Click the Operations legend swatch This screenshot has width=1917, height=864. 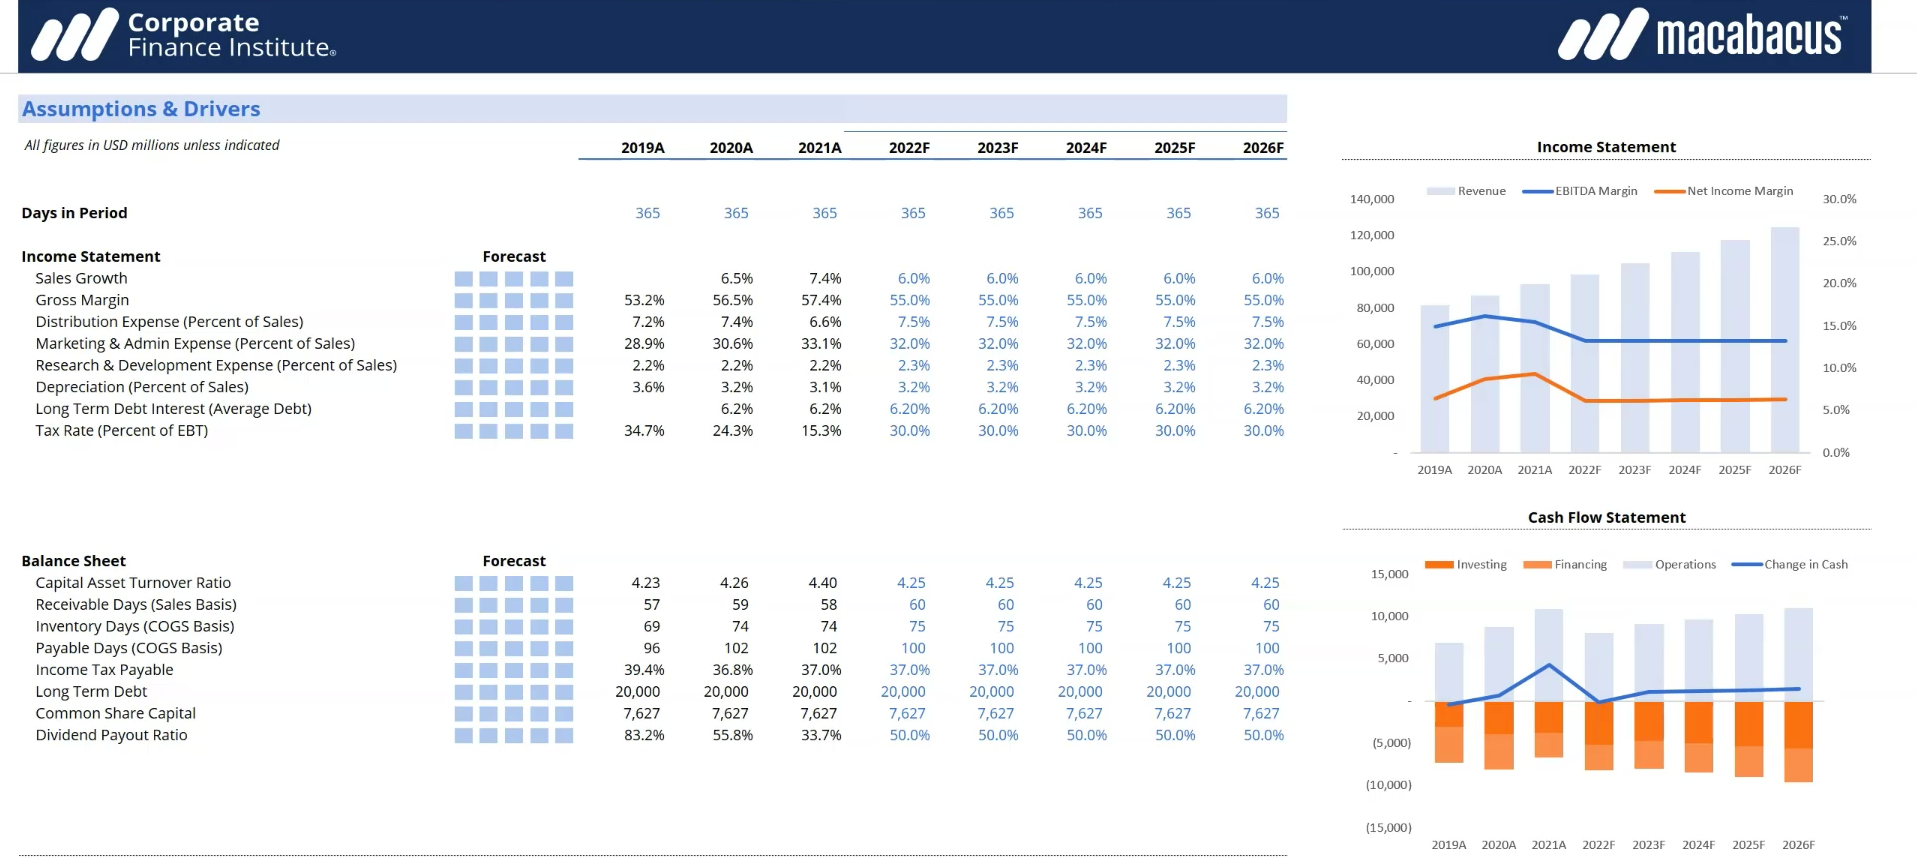1637,565
